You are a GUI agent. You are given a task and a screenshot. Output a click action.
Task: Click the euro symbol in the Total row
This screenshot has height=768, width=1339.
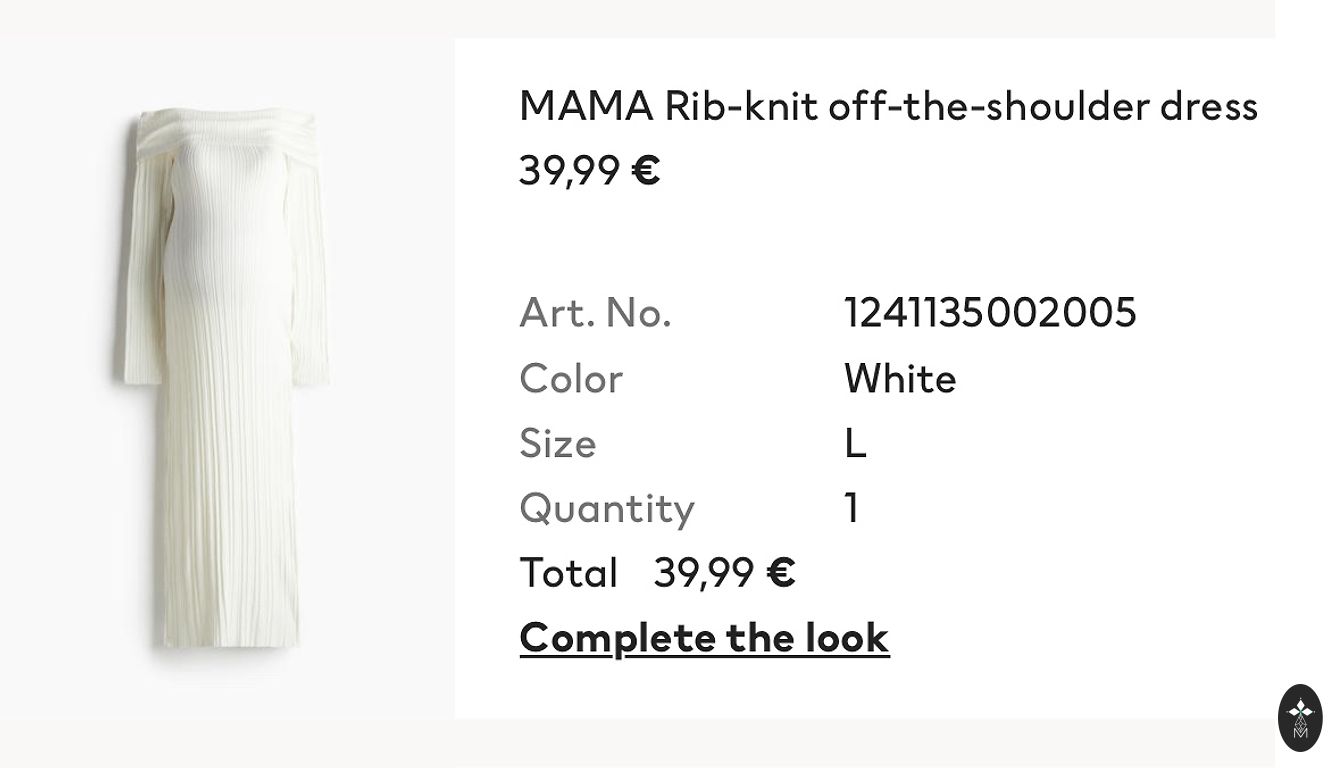tap(780, 573)
